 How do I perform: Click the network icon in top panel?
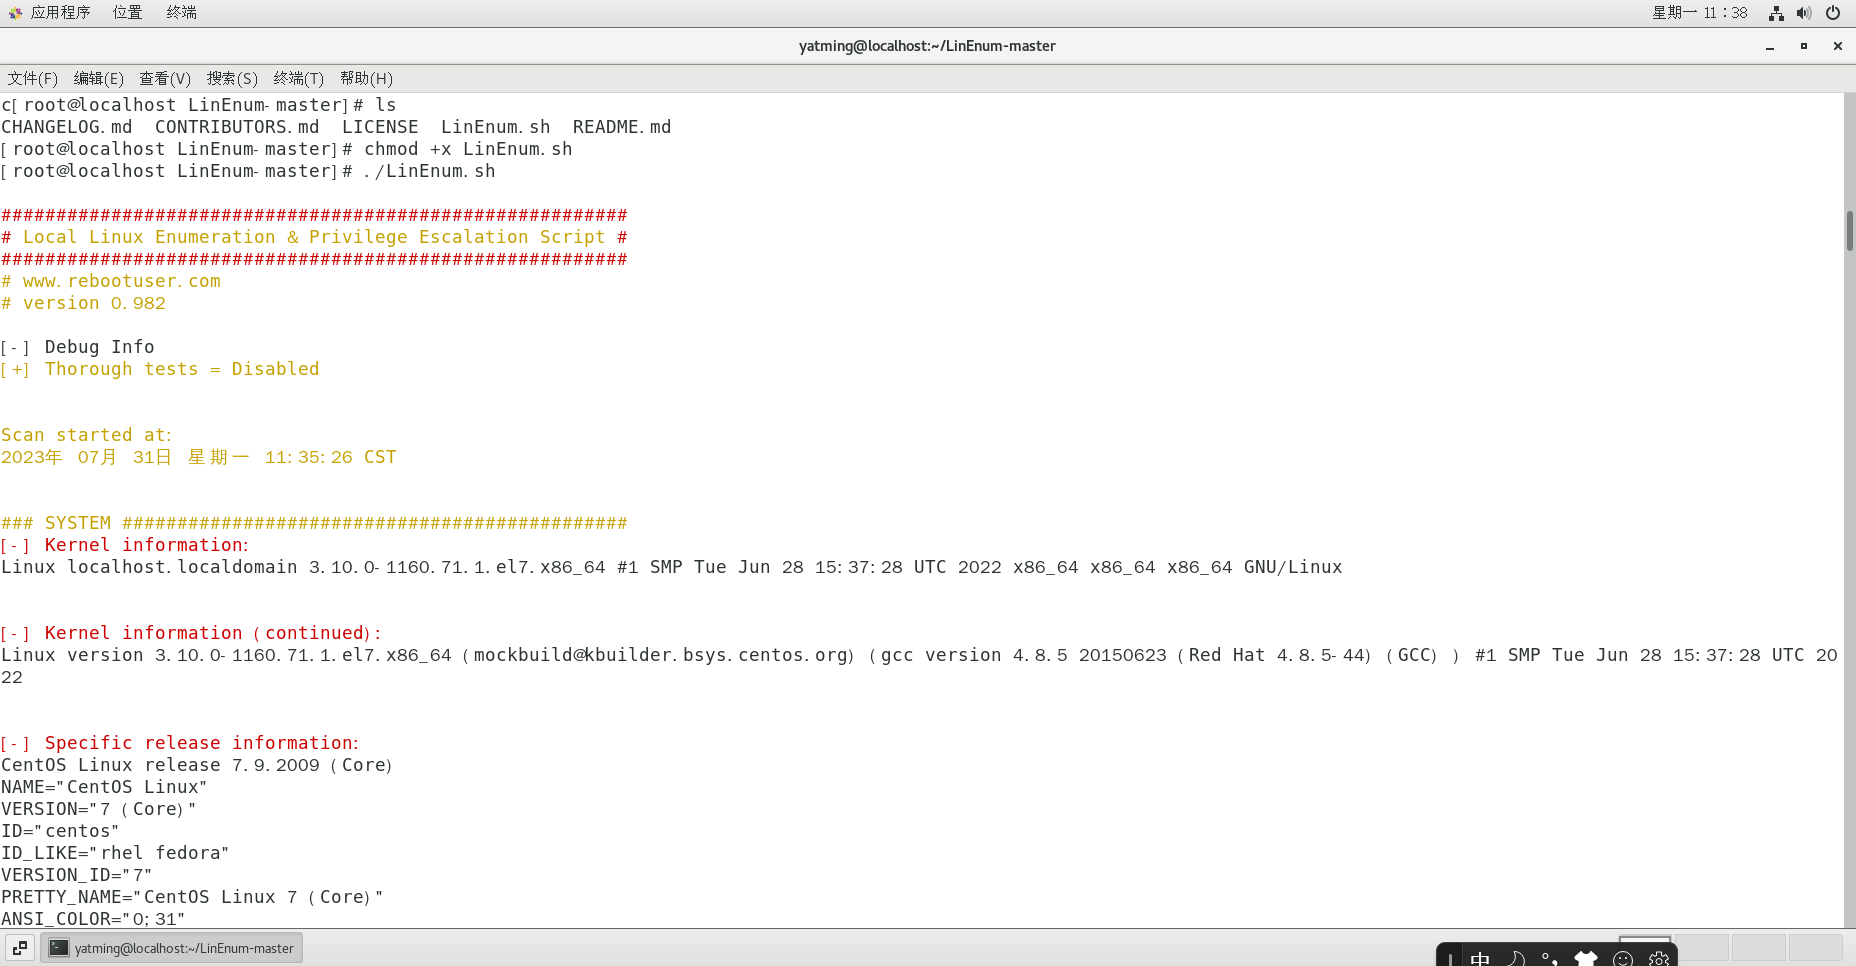pos(1775,13)
